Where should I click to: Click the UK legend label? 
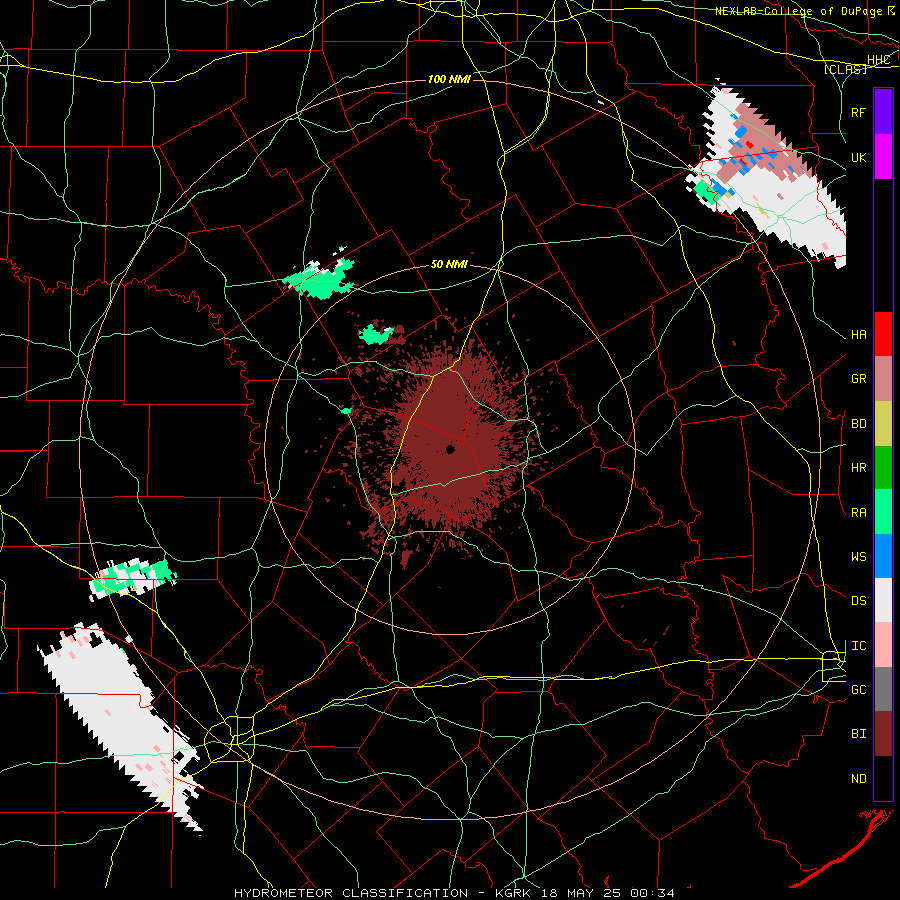pos(859,157)
